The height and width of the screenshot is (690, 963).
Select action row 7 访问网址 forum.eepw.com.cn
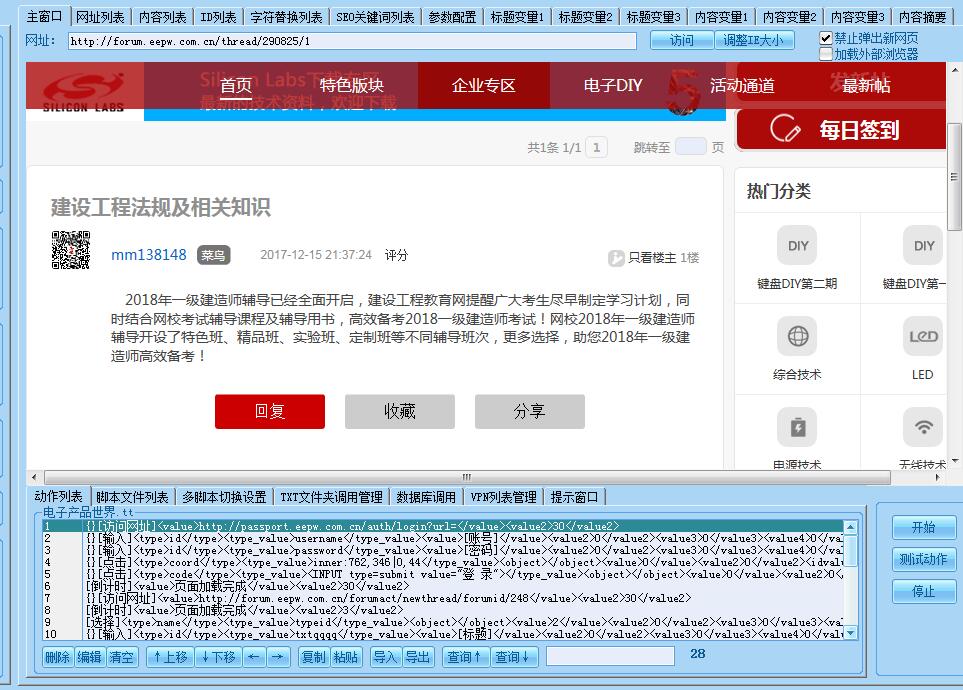click(443, 598)
